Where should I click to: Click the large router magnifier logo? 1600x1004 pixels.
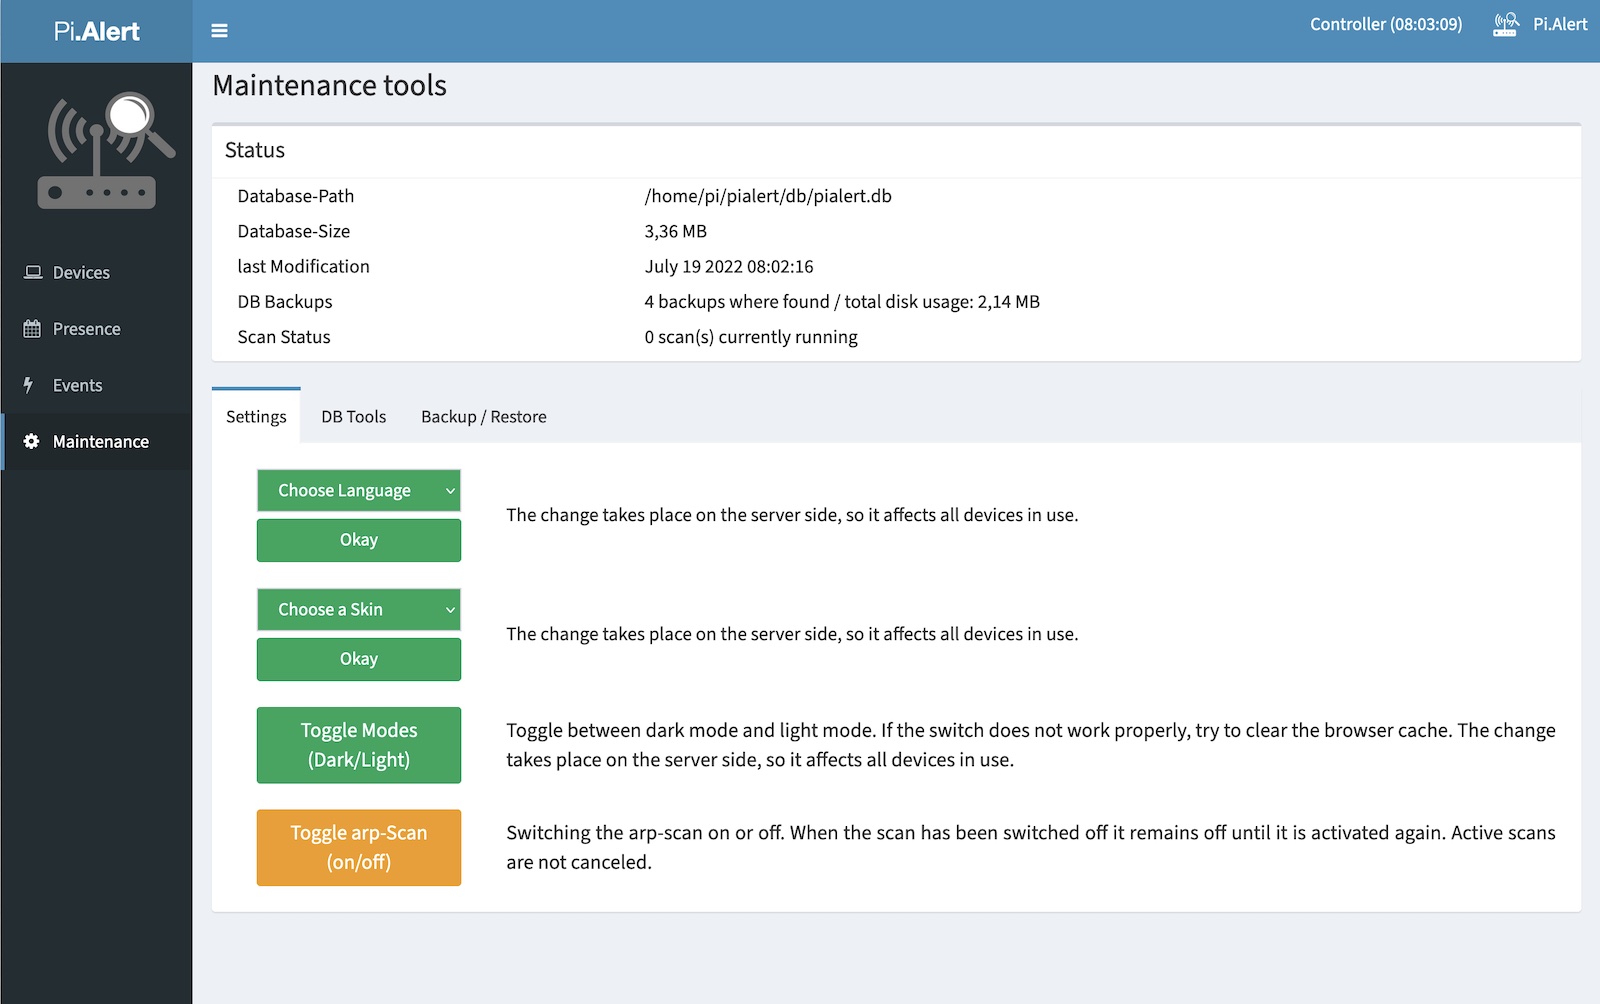click(x=105, y=151)
